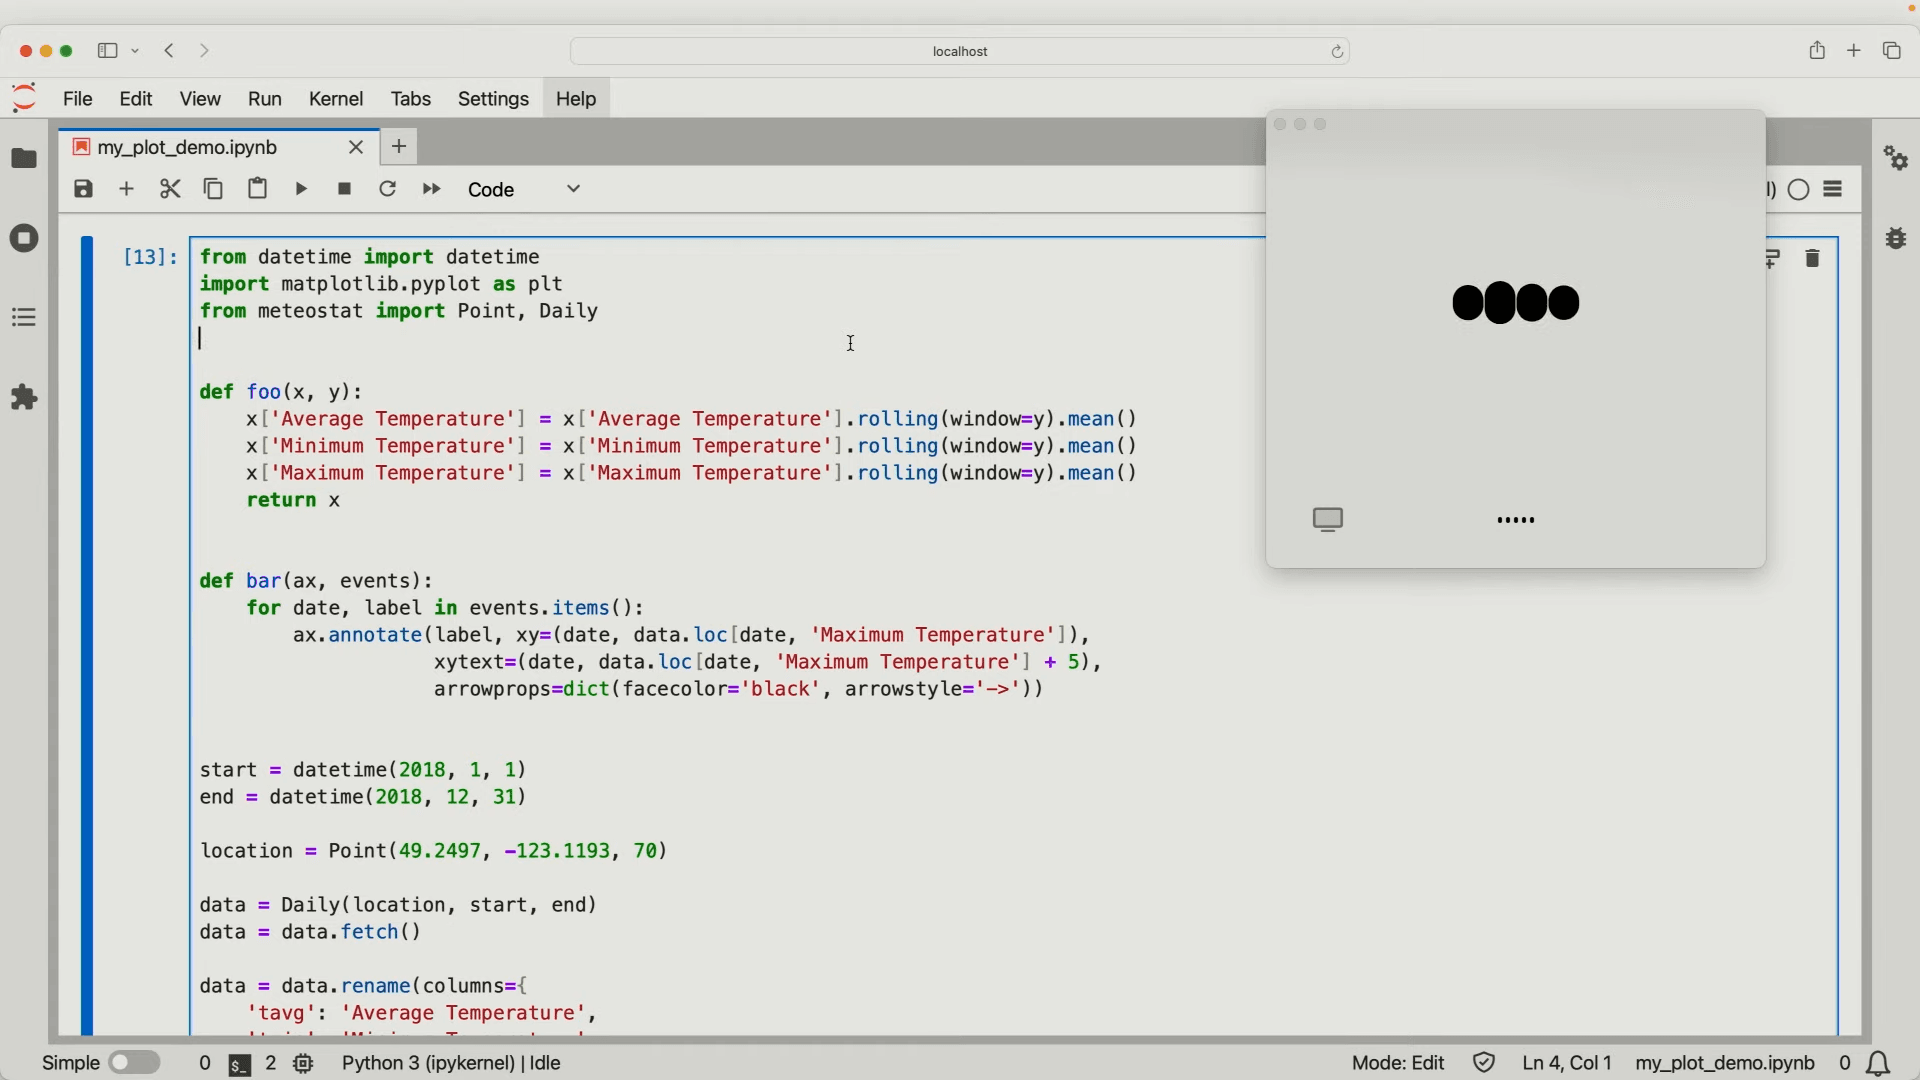
Task: Go back with the browser back arrow
Action: point(170,51)
